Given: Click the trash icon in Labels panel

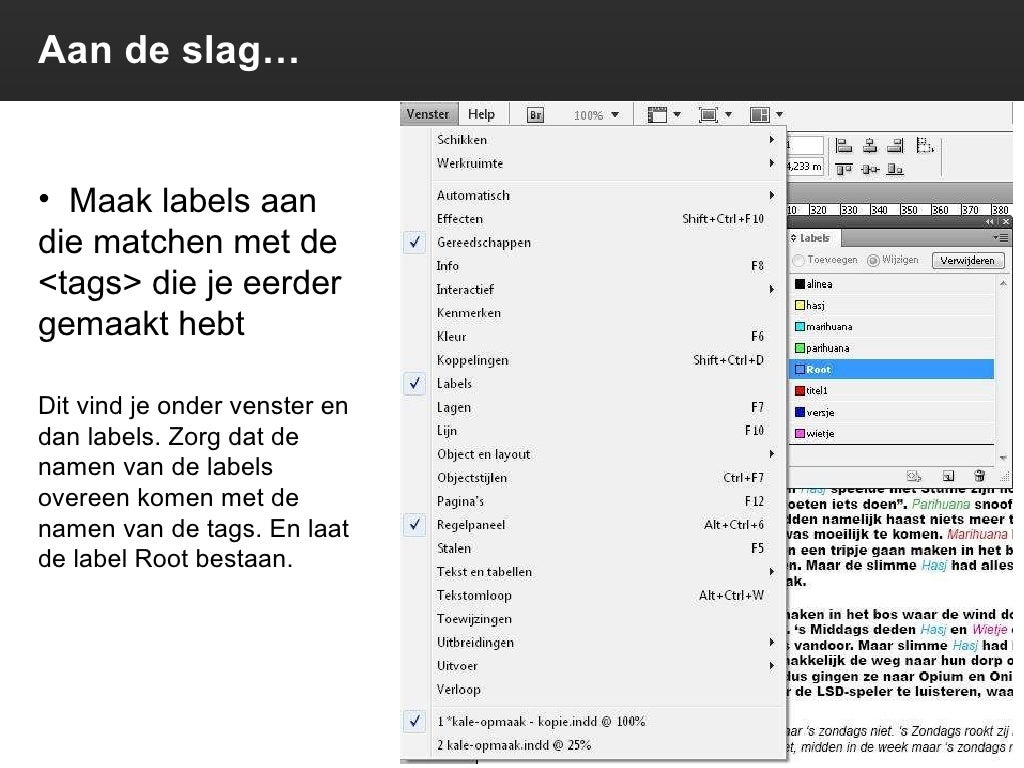Looking at the screenshot, I should [x=979, y=475].
